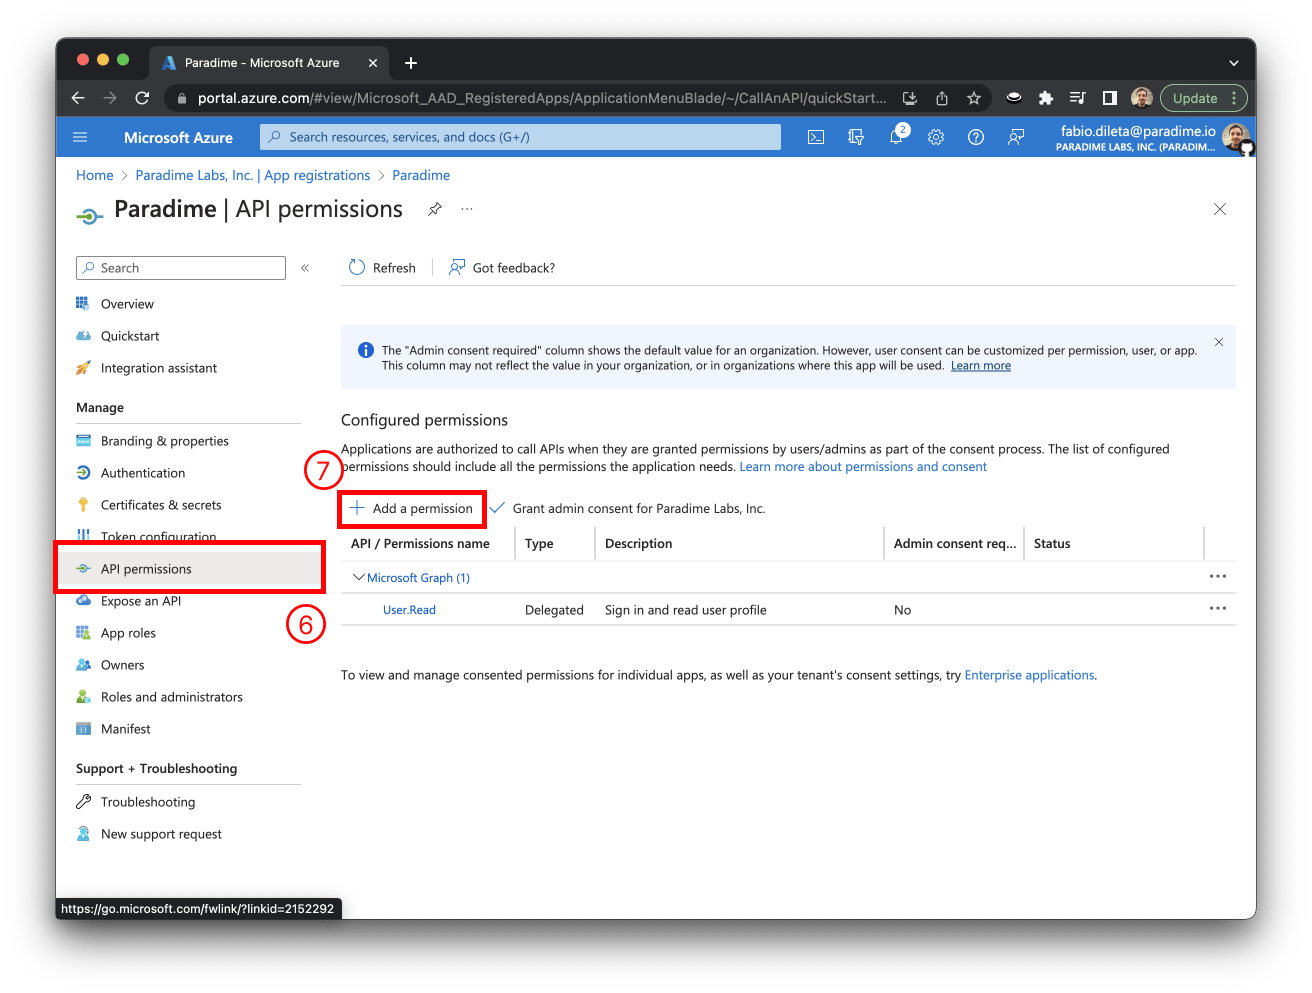Image resolution: width=1312 pixels, height=993 pixels.
Task: Click the Admin consent req... column header
Action: click(955, 544)
